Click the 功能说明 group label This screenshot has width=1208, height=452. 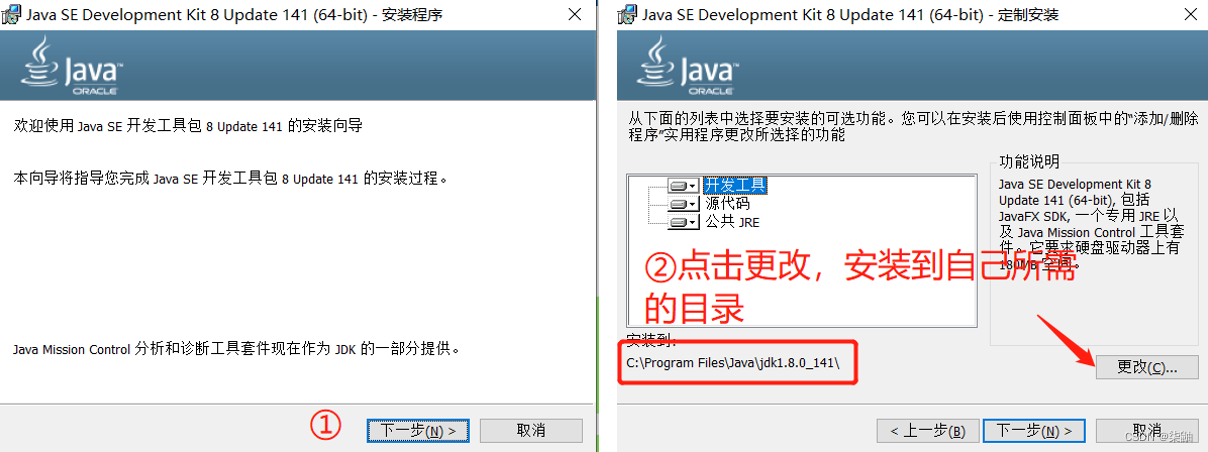pos(1029,162)
